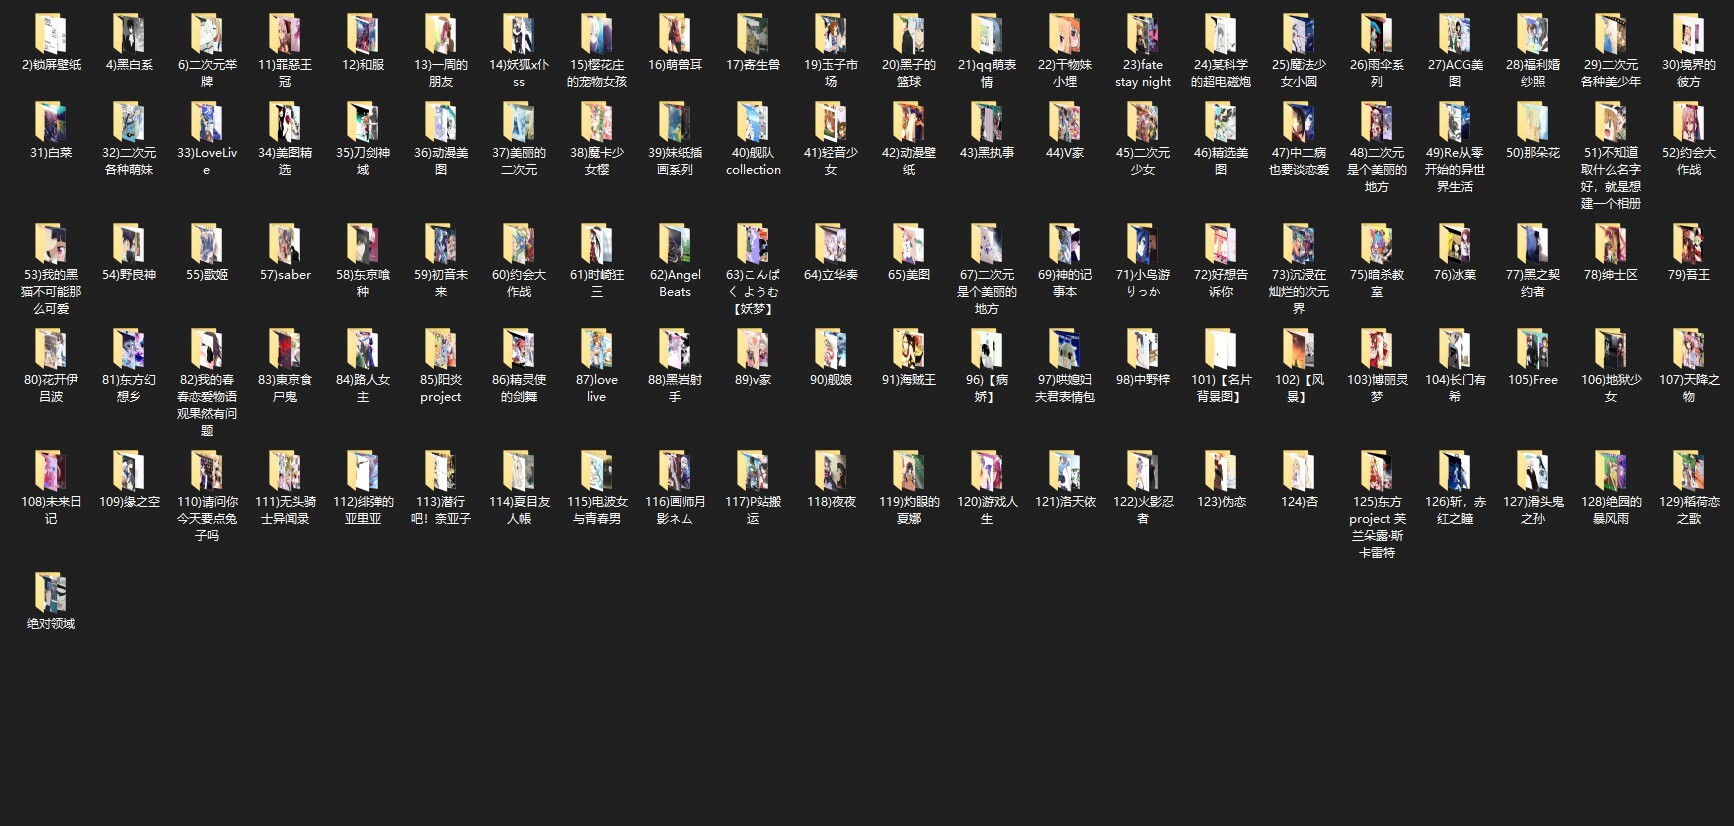Viewport: 1734px width, 826px height.
Task: Click the 16)萌兽耳 folder icon
Action: point(674,34)
